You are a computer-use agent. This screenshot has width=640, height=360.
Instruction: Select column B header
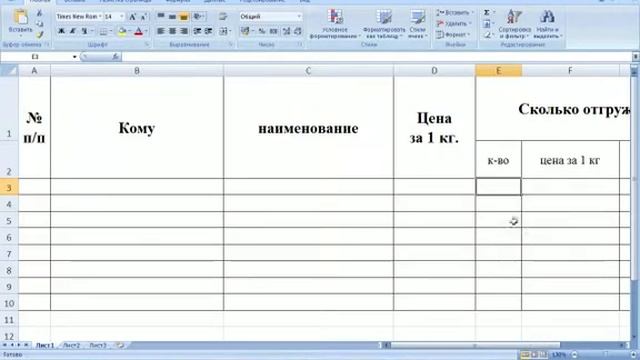pos(137,71)
